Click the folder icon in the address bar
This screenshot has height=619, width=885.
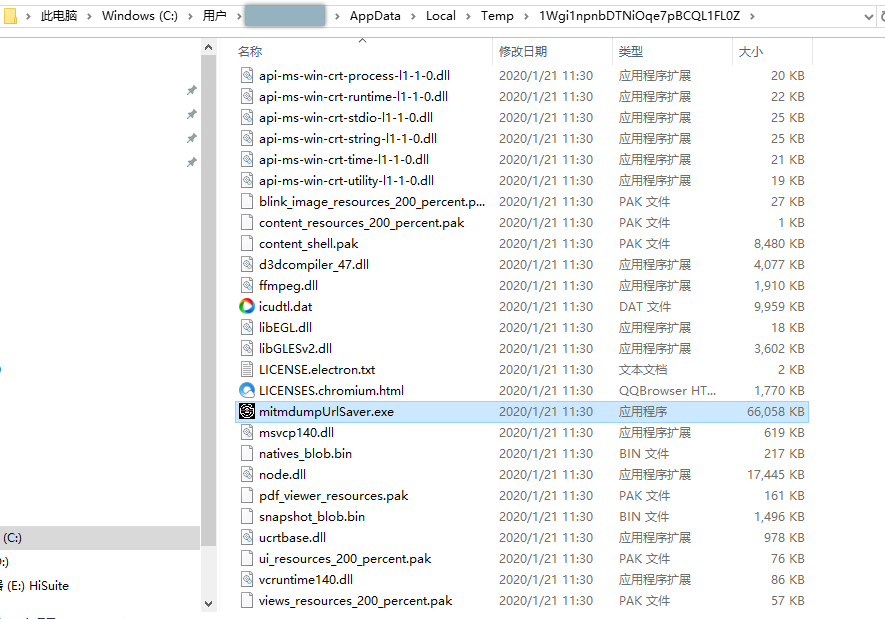(x=10, y=16)
